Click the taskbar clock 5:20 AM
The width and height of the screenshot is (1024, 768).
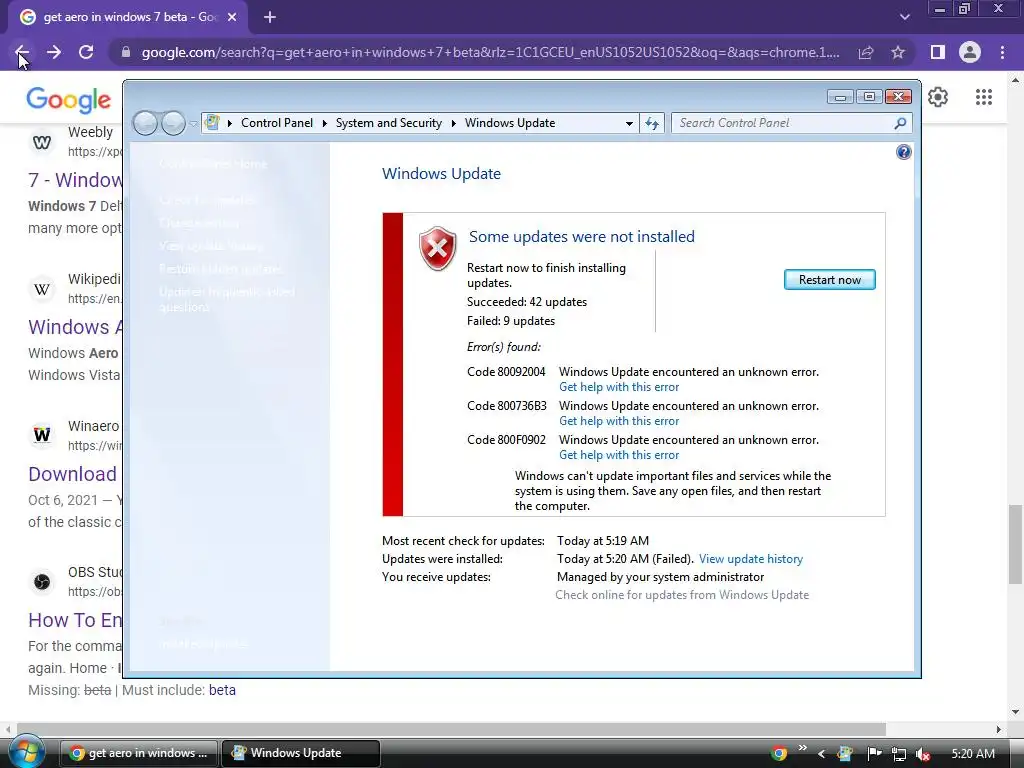[x=973, y=754]
